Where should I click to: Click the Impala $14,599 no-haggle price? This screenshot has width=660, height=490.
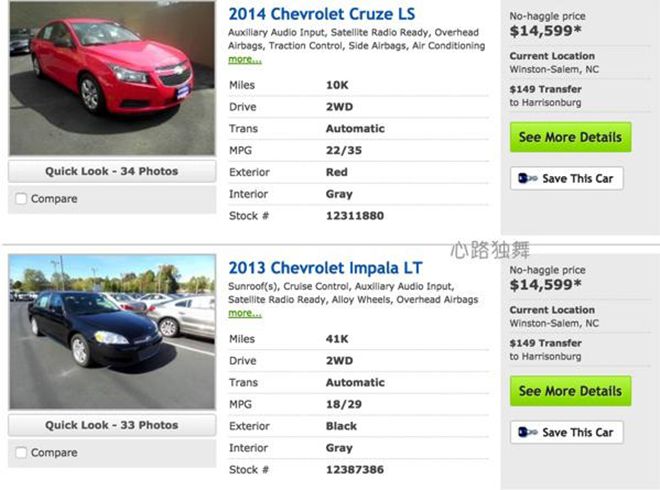pyautogui.click(x=546, y=285)
